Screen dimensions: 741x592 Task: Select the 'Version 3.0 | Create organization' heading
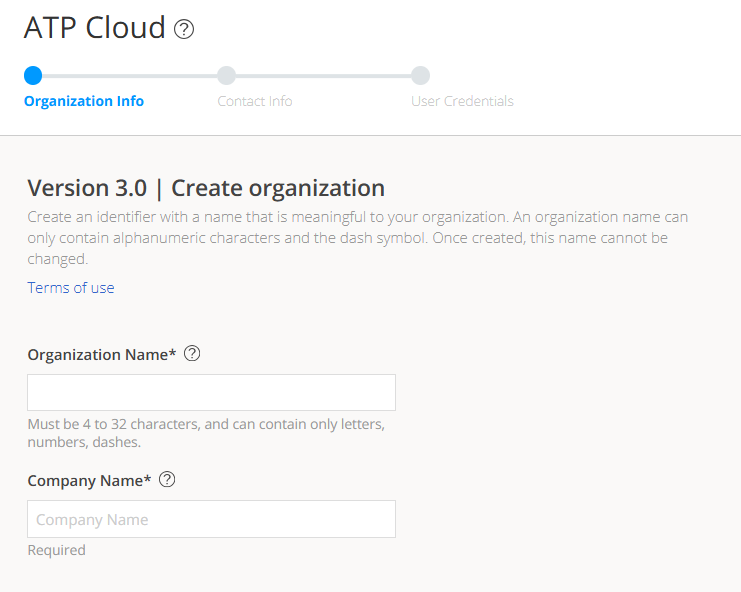click(x=206, y=188)
